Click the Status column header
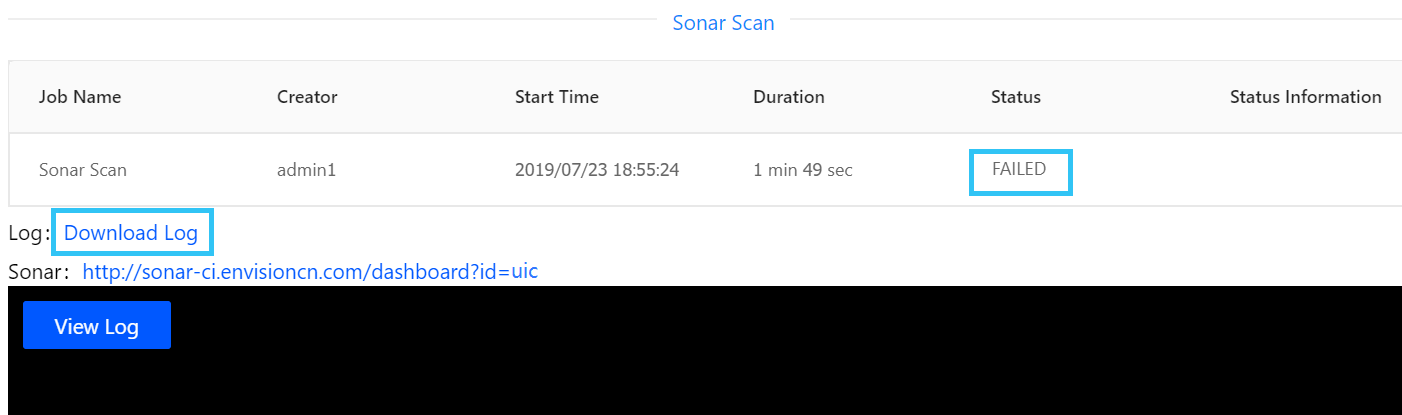The width and height of the screenshot is (1402, 415). click(x=1016, y=97)
